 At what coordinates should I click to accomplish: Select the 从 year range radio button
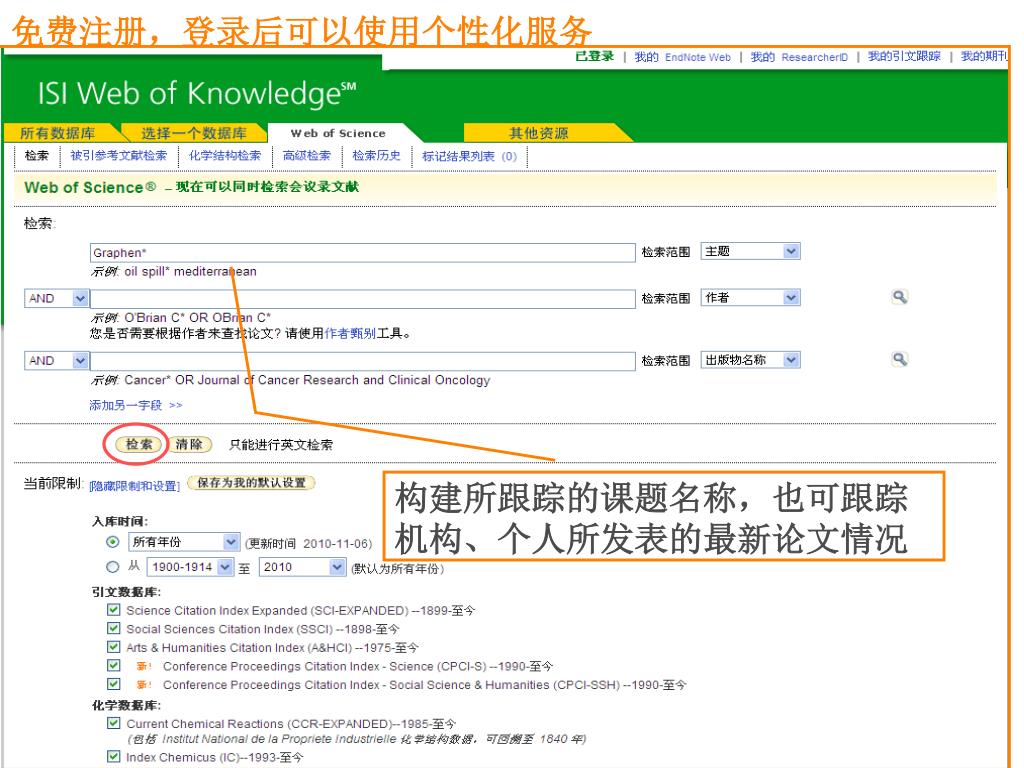113,568
